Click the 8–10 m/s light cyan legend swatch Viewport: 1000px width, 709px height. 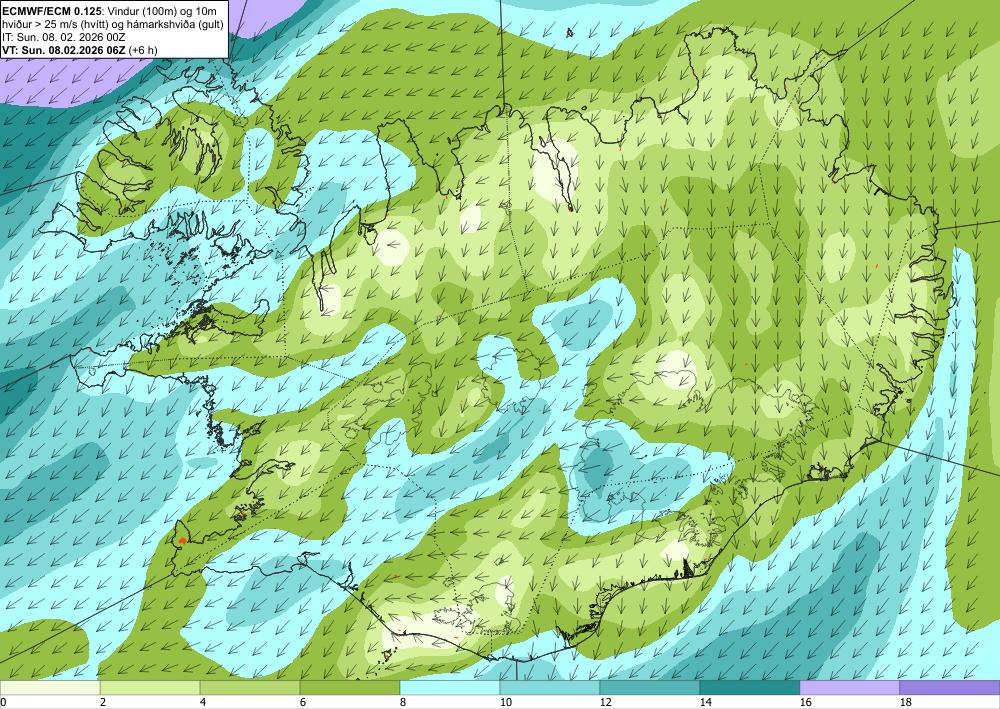coord(450,688)
